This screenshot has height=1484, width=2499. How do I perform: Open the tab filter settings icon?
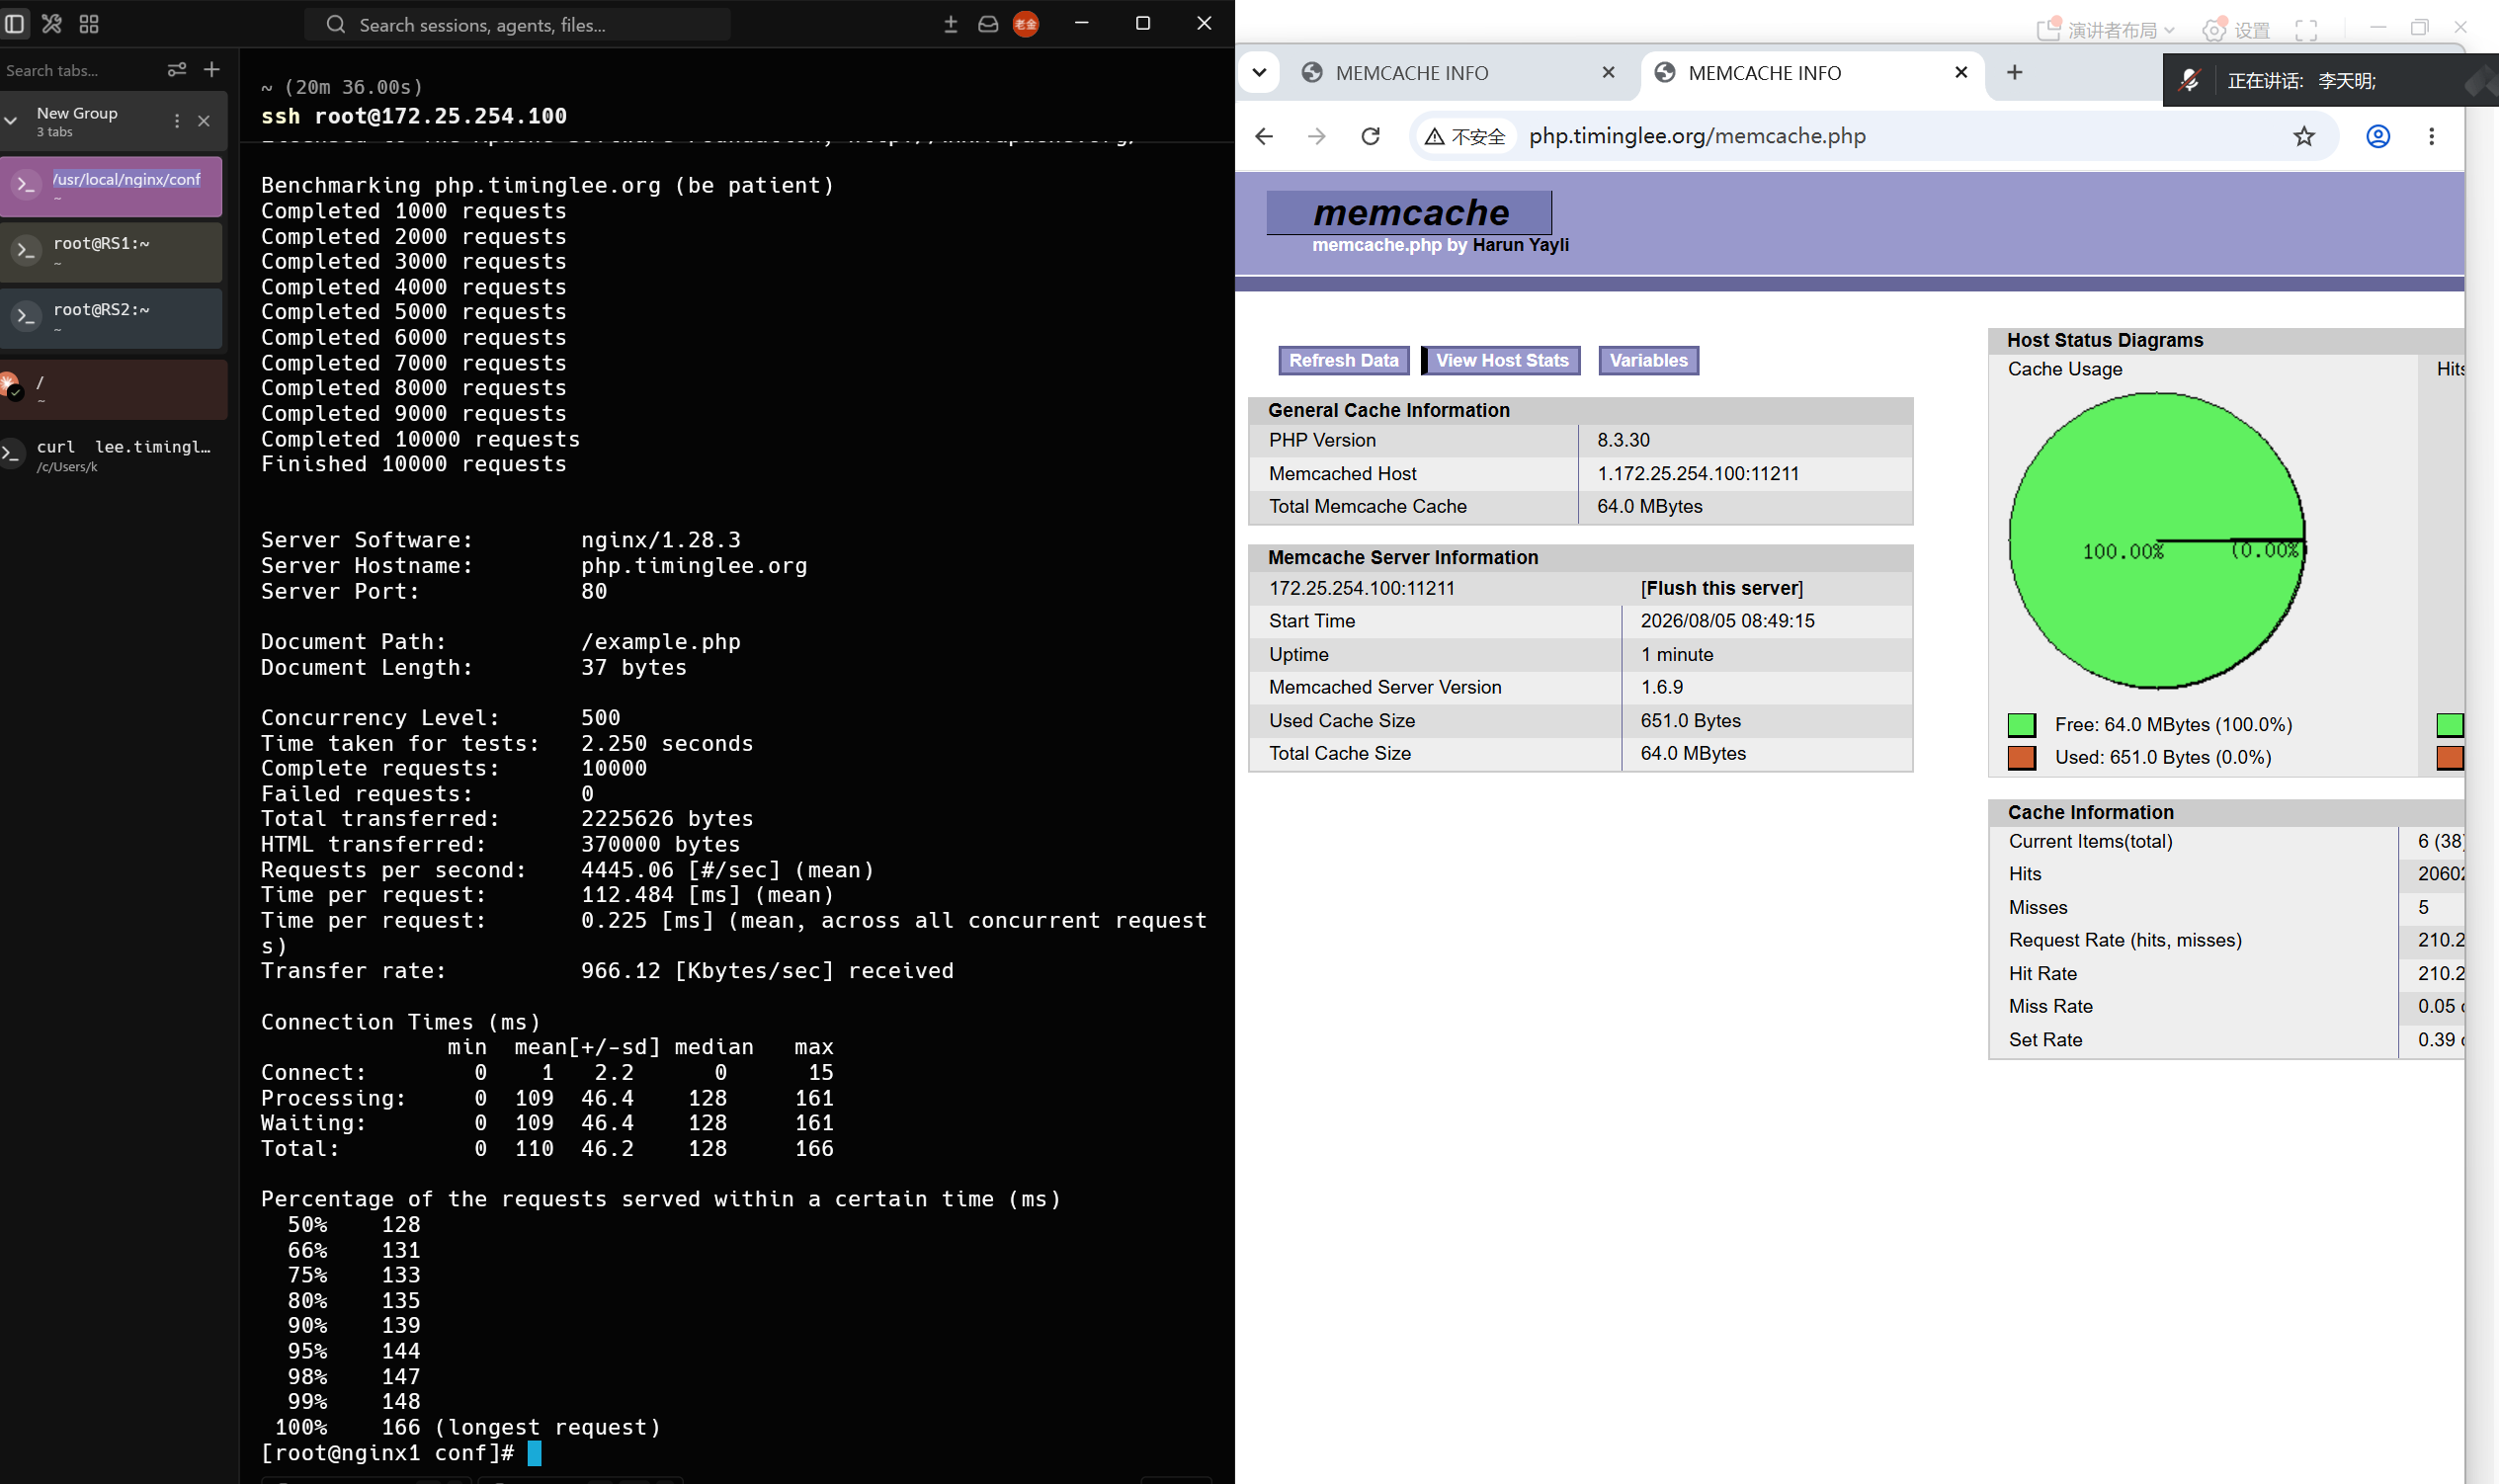(x=177, y=69)
